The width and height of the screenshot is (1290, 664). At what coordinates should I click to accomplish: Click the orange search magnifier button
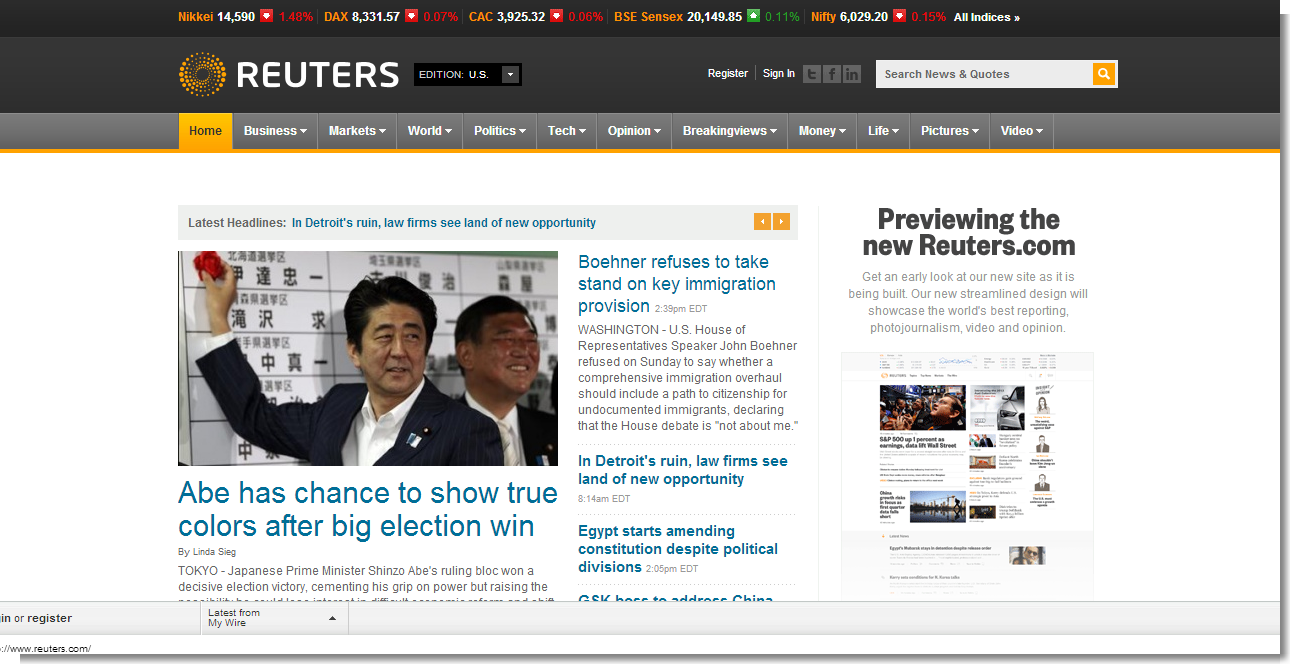pyautogui.click(x=1104, y=74)
